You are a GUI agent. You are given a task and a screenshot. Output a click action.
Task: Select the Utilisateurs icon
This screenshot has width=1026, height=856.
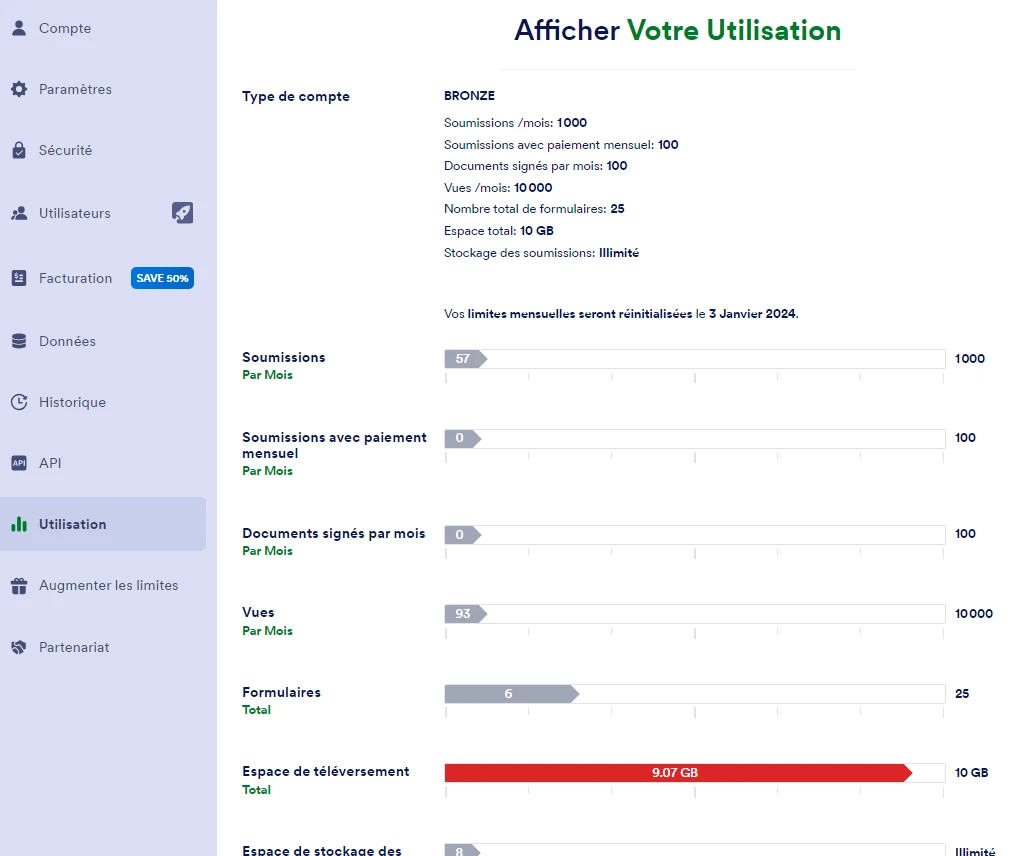pos(20,213)
